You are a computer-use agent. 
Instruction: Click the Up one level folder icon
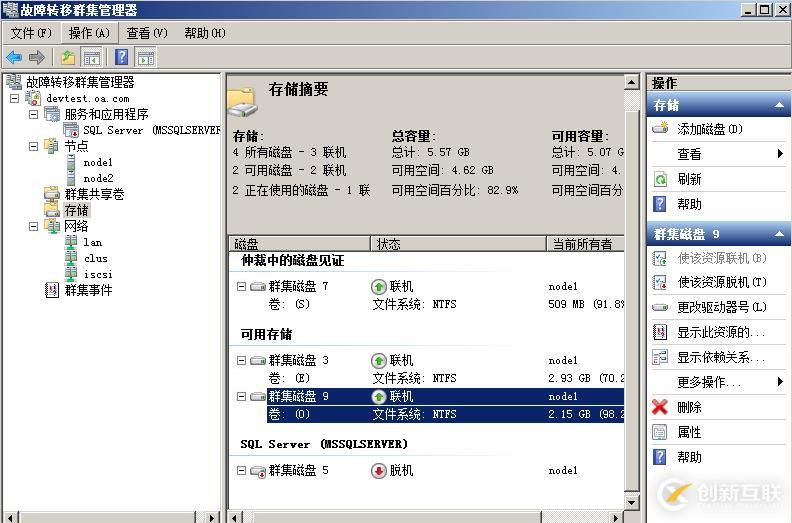tap(68, 58)
